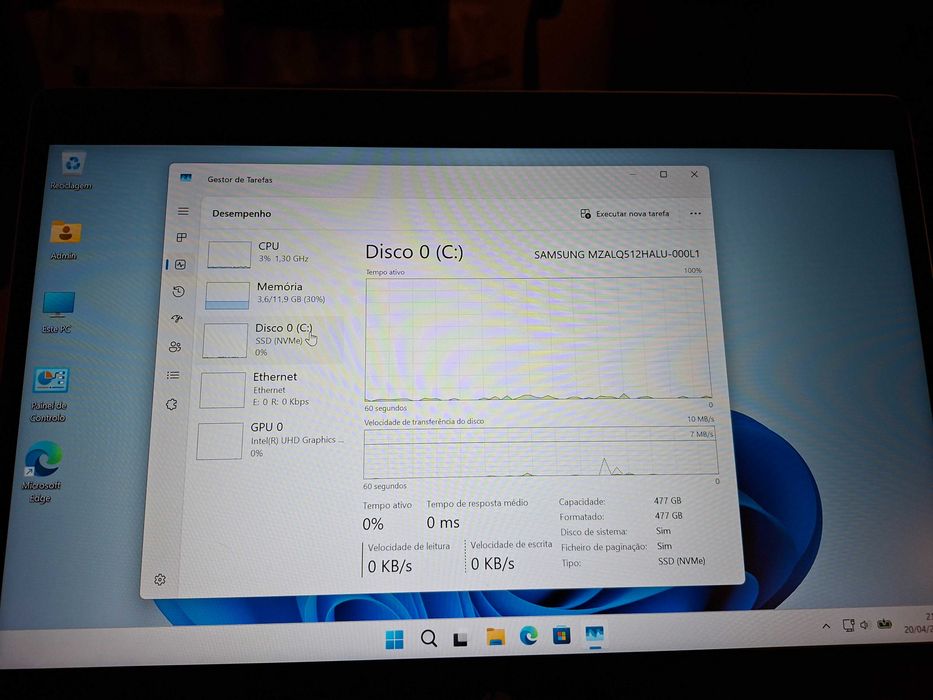Open File Explorer from the taskbar
The width and height of the screenshot is (933, 700).
point(495,637)
